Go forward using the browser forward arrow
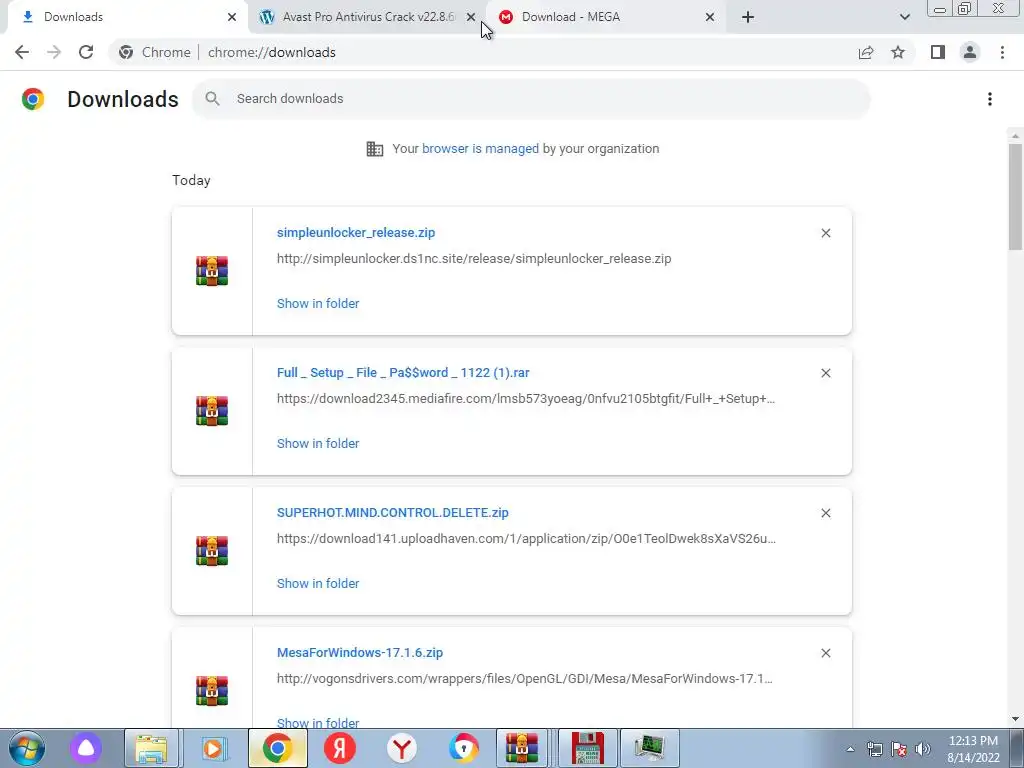The image size is (1024, 768). [54, 52]
